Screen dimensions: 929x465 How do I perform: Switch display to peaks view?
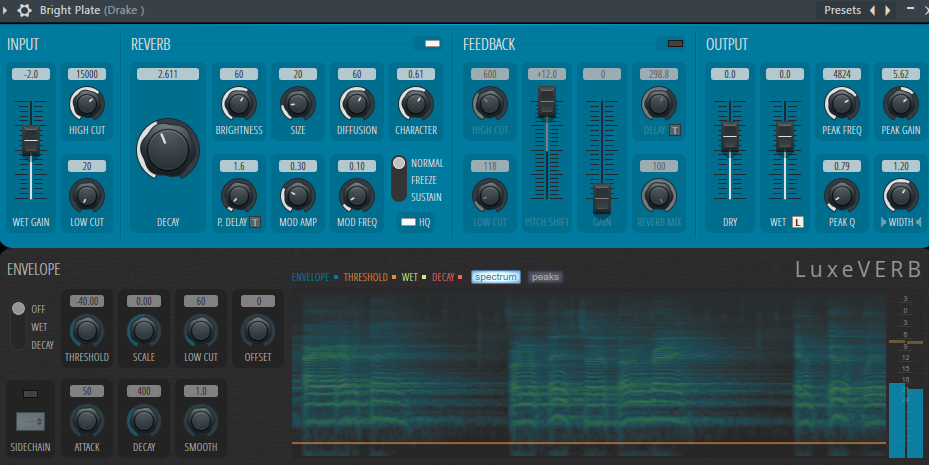point(545,276)
